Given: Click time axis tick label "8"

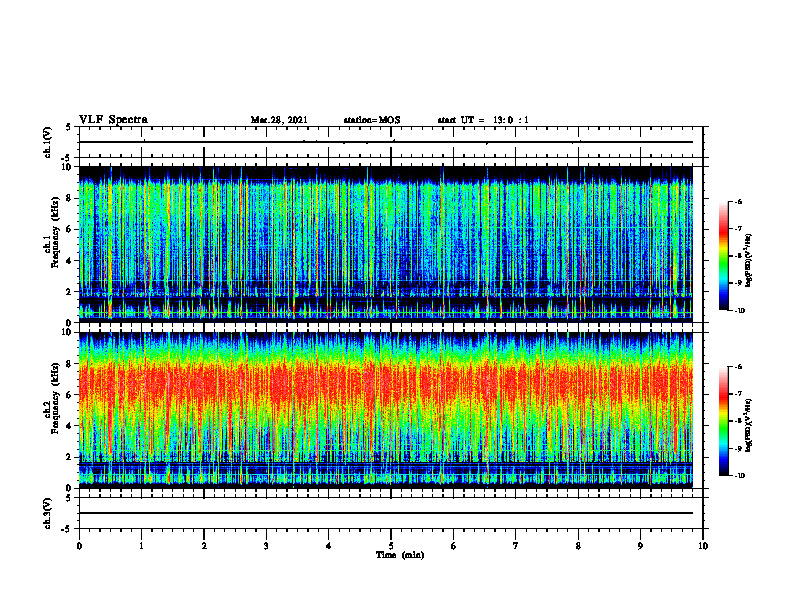Looking at the screenshot, I should pyautogui.click(x=578, y=546).
